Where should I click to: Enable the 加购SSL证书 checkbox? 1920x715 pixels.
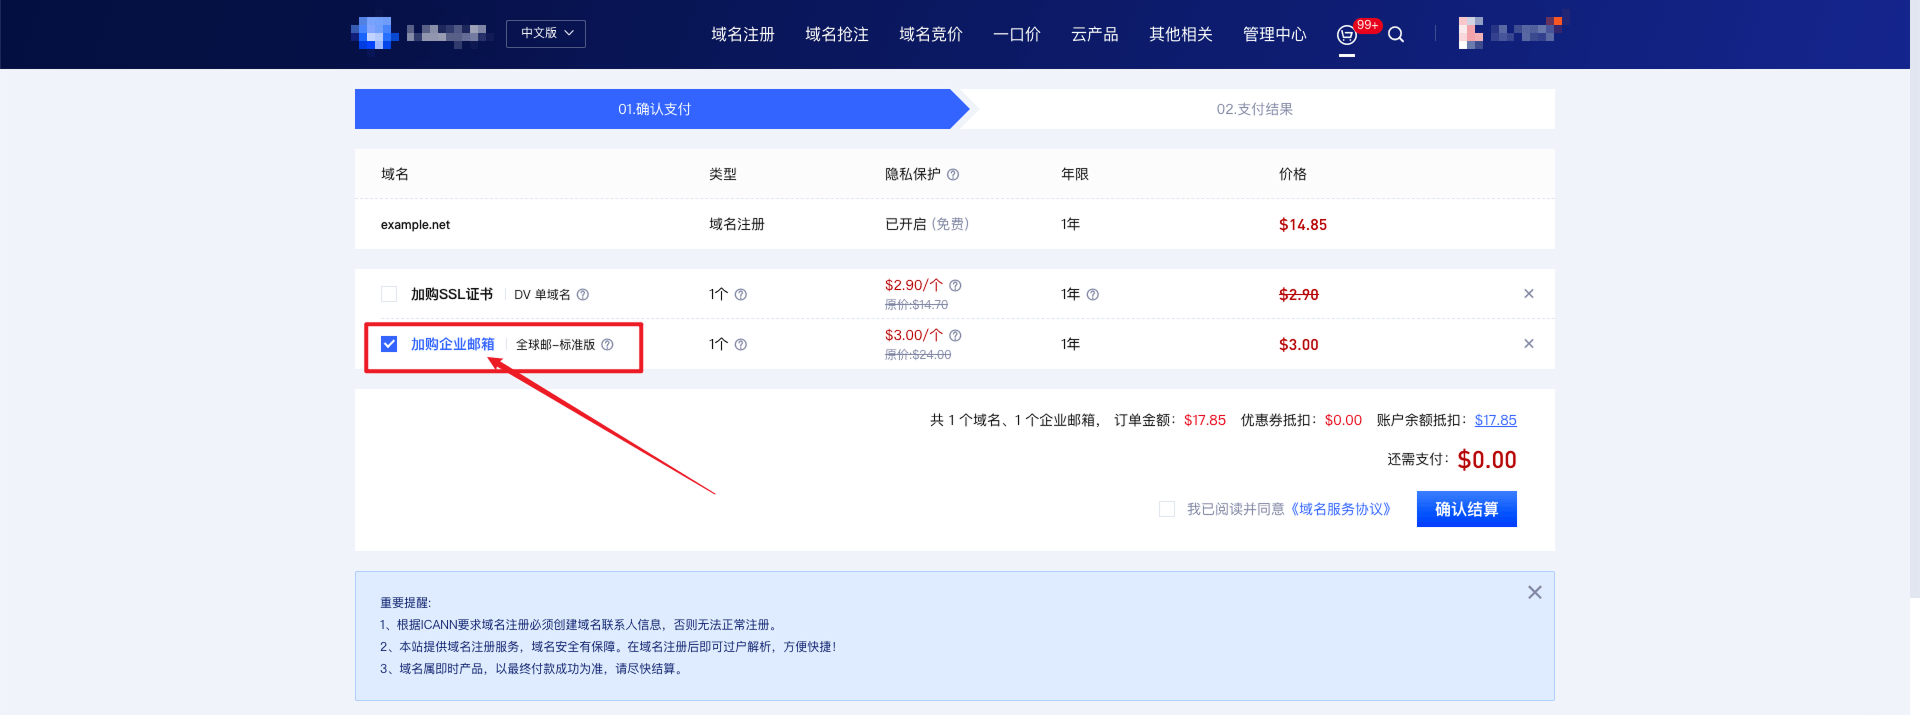[x=389, y=294]
